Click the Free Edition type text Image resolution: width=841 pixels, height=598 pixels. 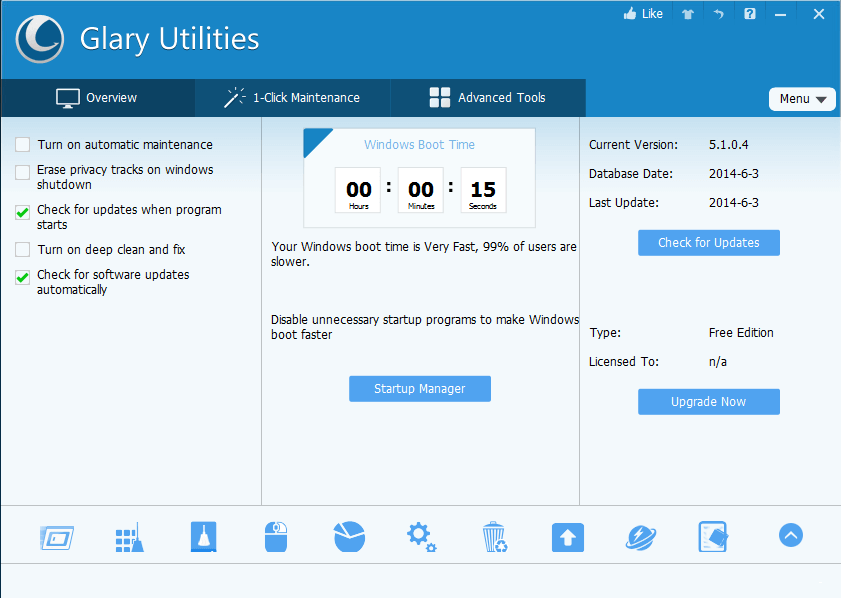(741, 333)
